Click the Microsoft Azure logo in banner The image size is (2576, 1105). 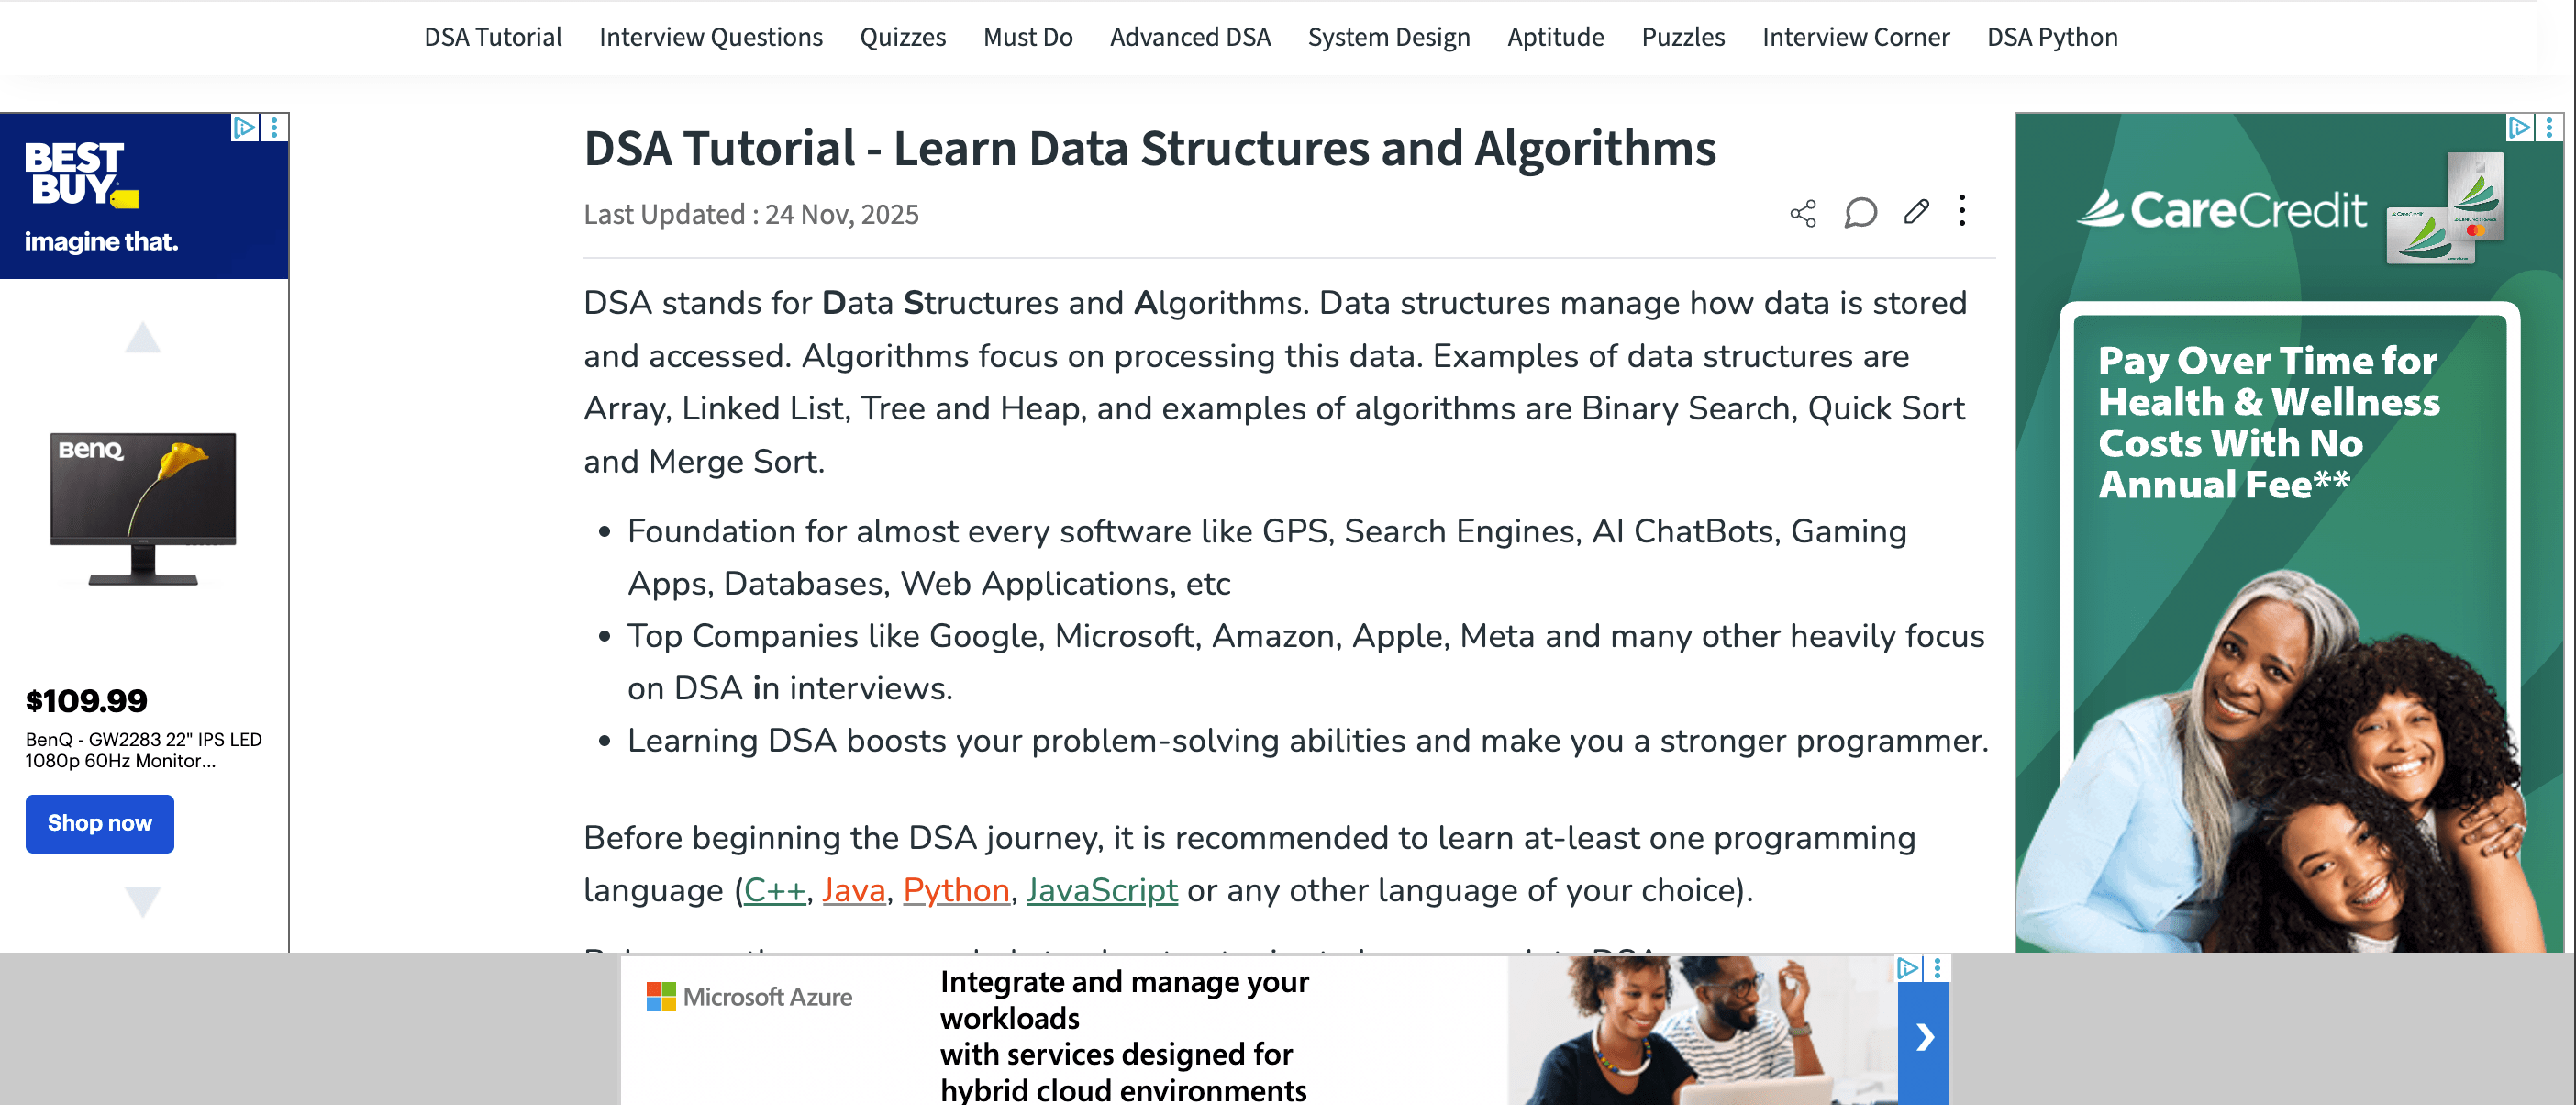pos(750,997)
